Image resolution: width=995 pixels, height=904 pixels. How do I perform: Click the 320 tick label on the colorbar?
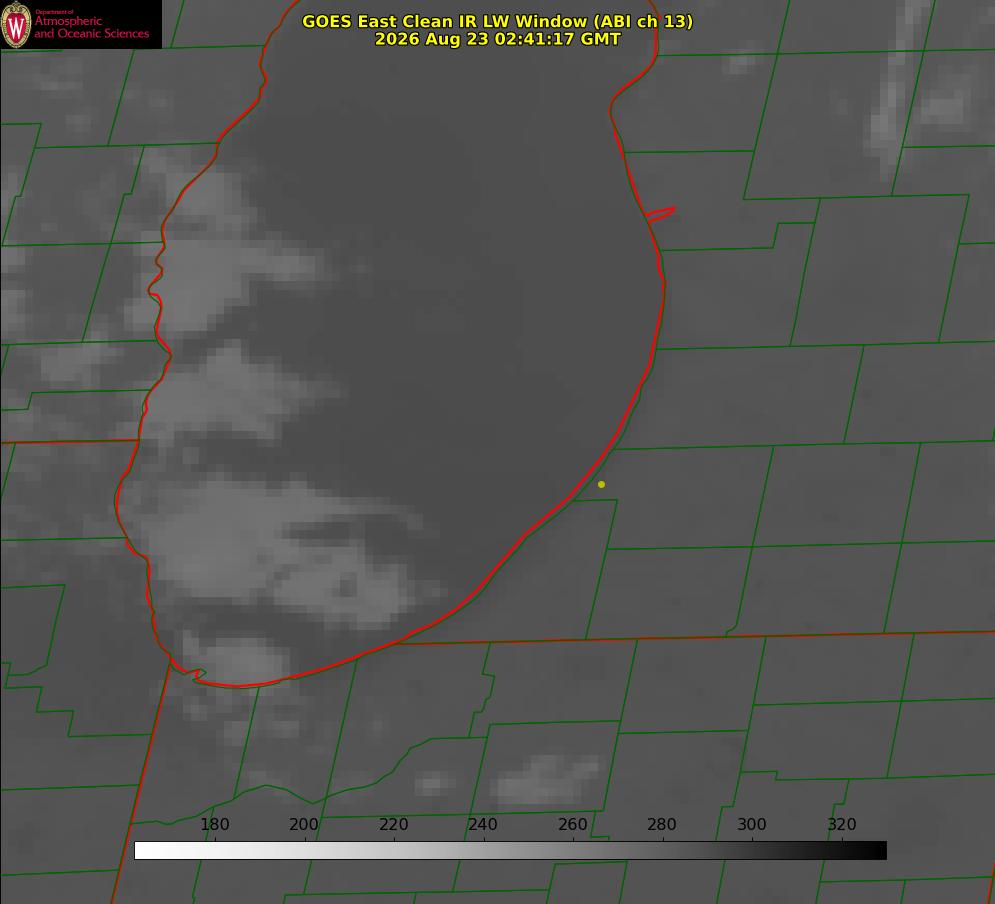point(842,824)
